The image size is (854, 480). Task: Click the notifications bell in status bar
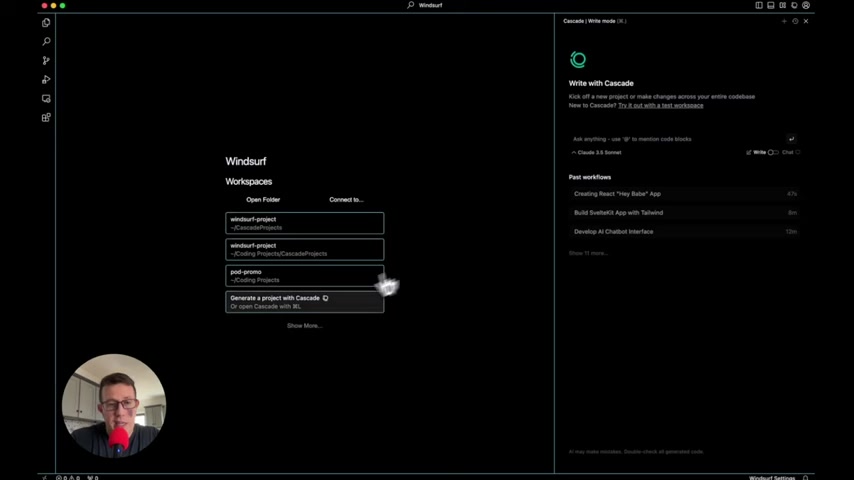[x=806, y=477]
